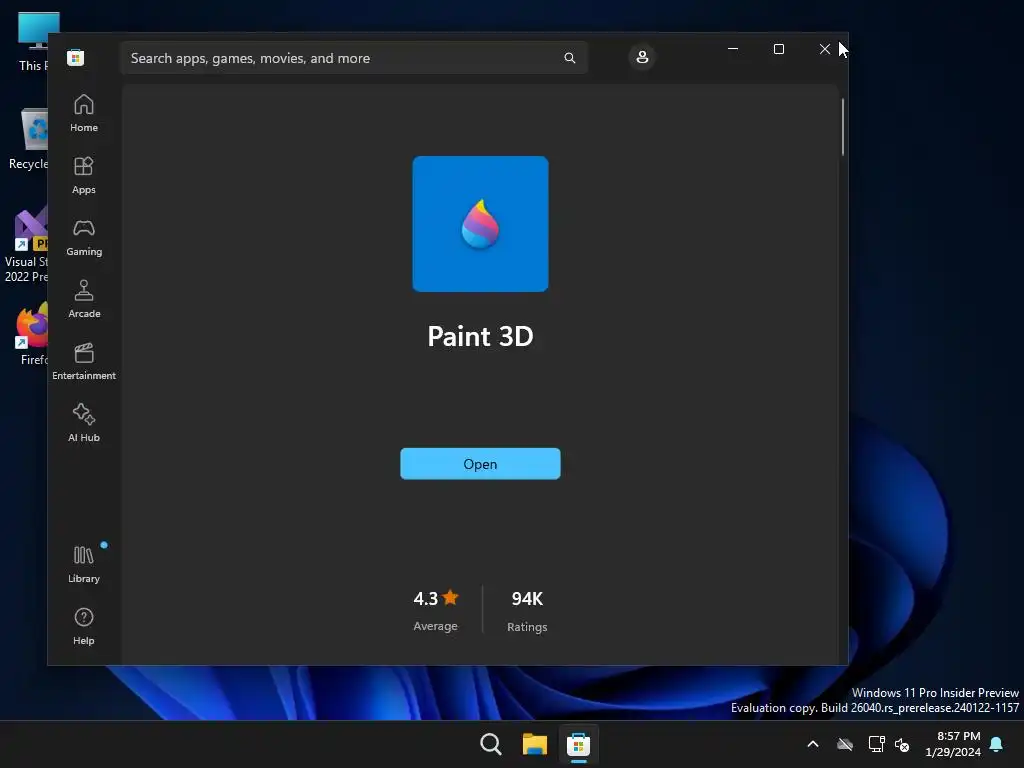Click the Open button for Paint 3D

pos(480,464)
